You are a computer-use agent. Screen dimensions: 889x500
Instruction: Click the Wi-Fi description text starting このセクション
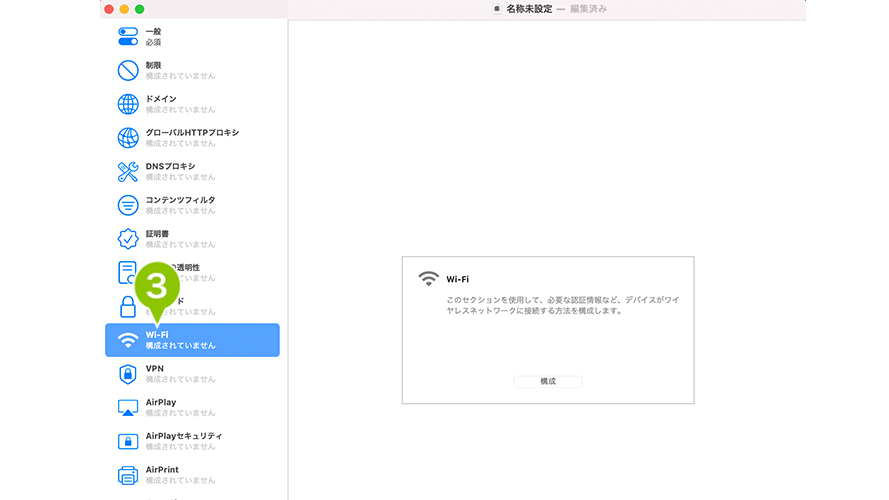pos(562,305)
